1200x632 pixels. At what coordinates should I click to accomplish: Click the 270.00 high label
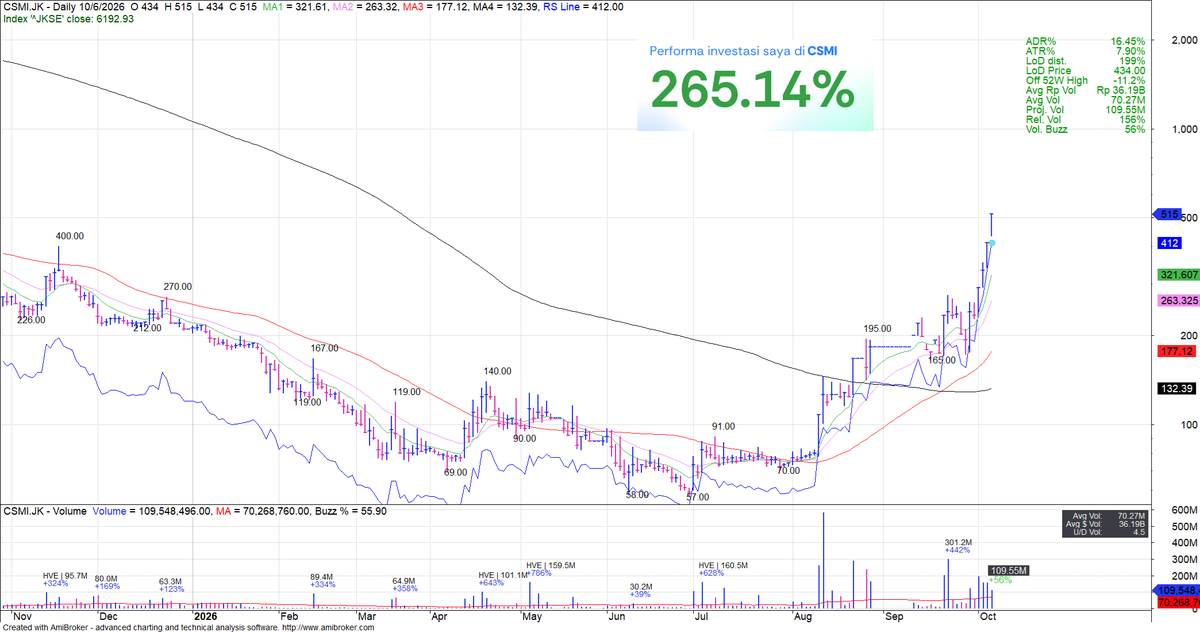coord(177,286)
